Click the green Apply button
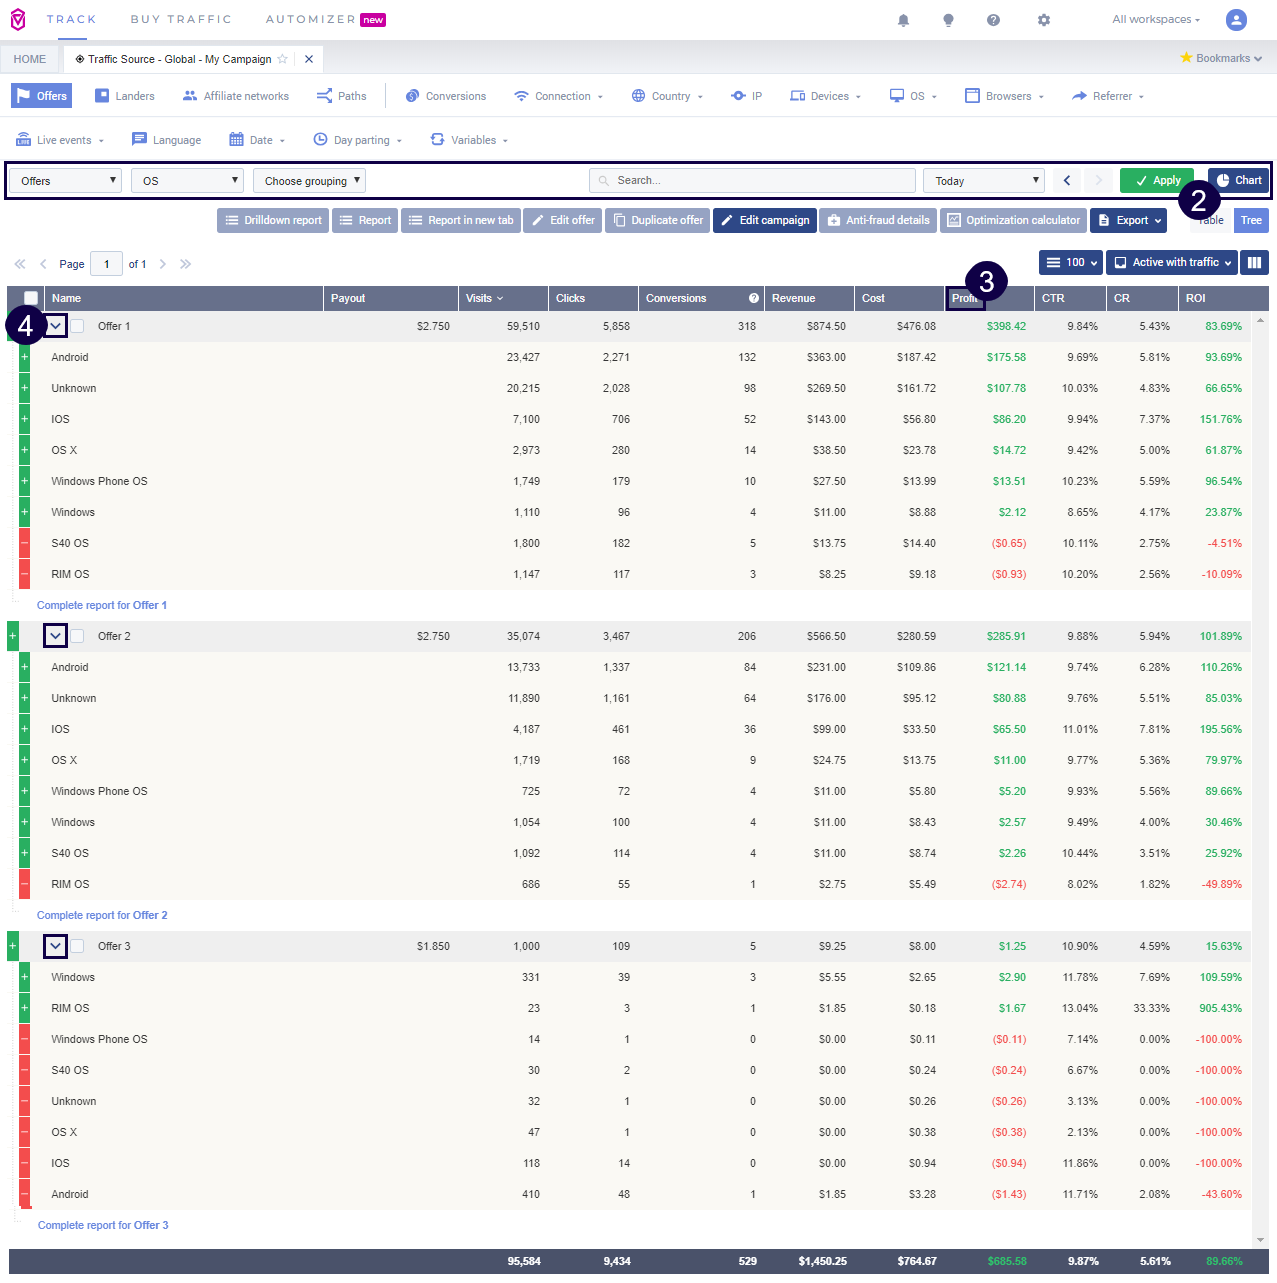The height and width of the screenshot is (1283, 1277). 1157,180
